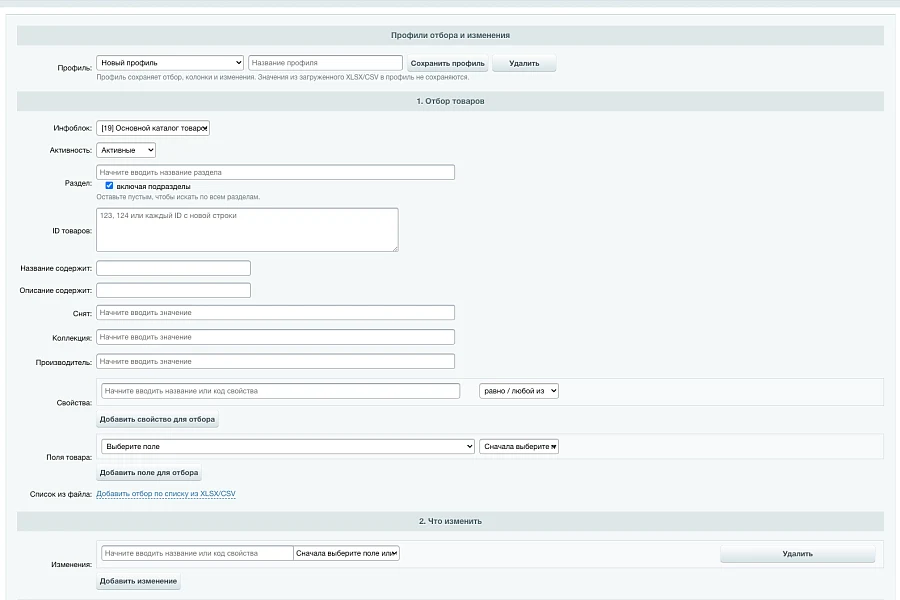Open the Инфоблок dropdown
900x600 pixels.
pyautogui.click(x=153, y=128)
